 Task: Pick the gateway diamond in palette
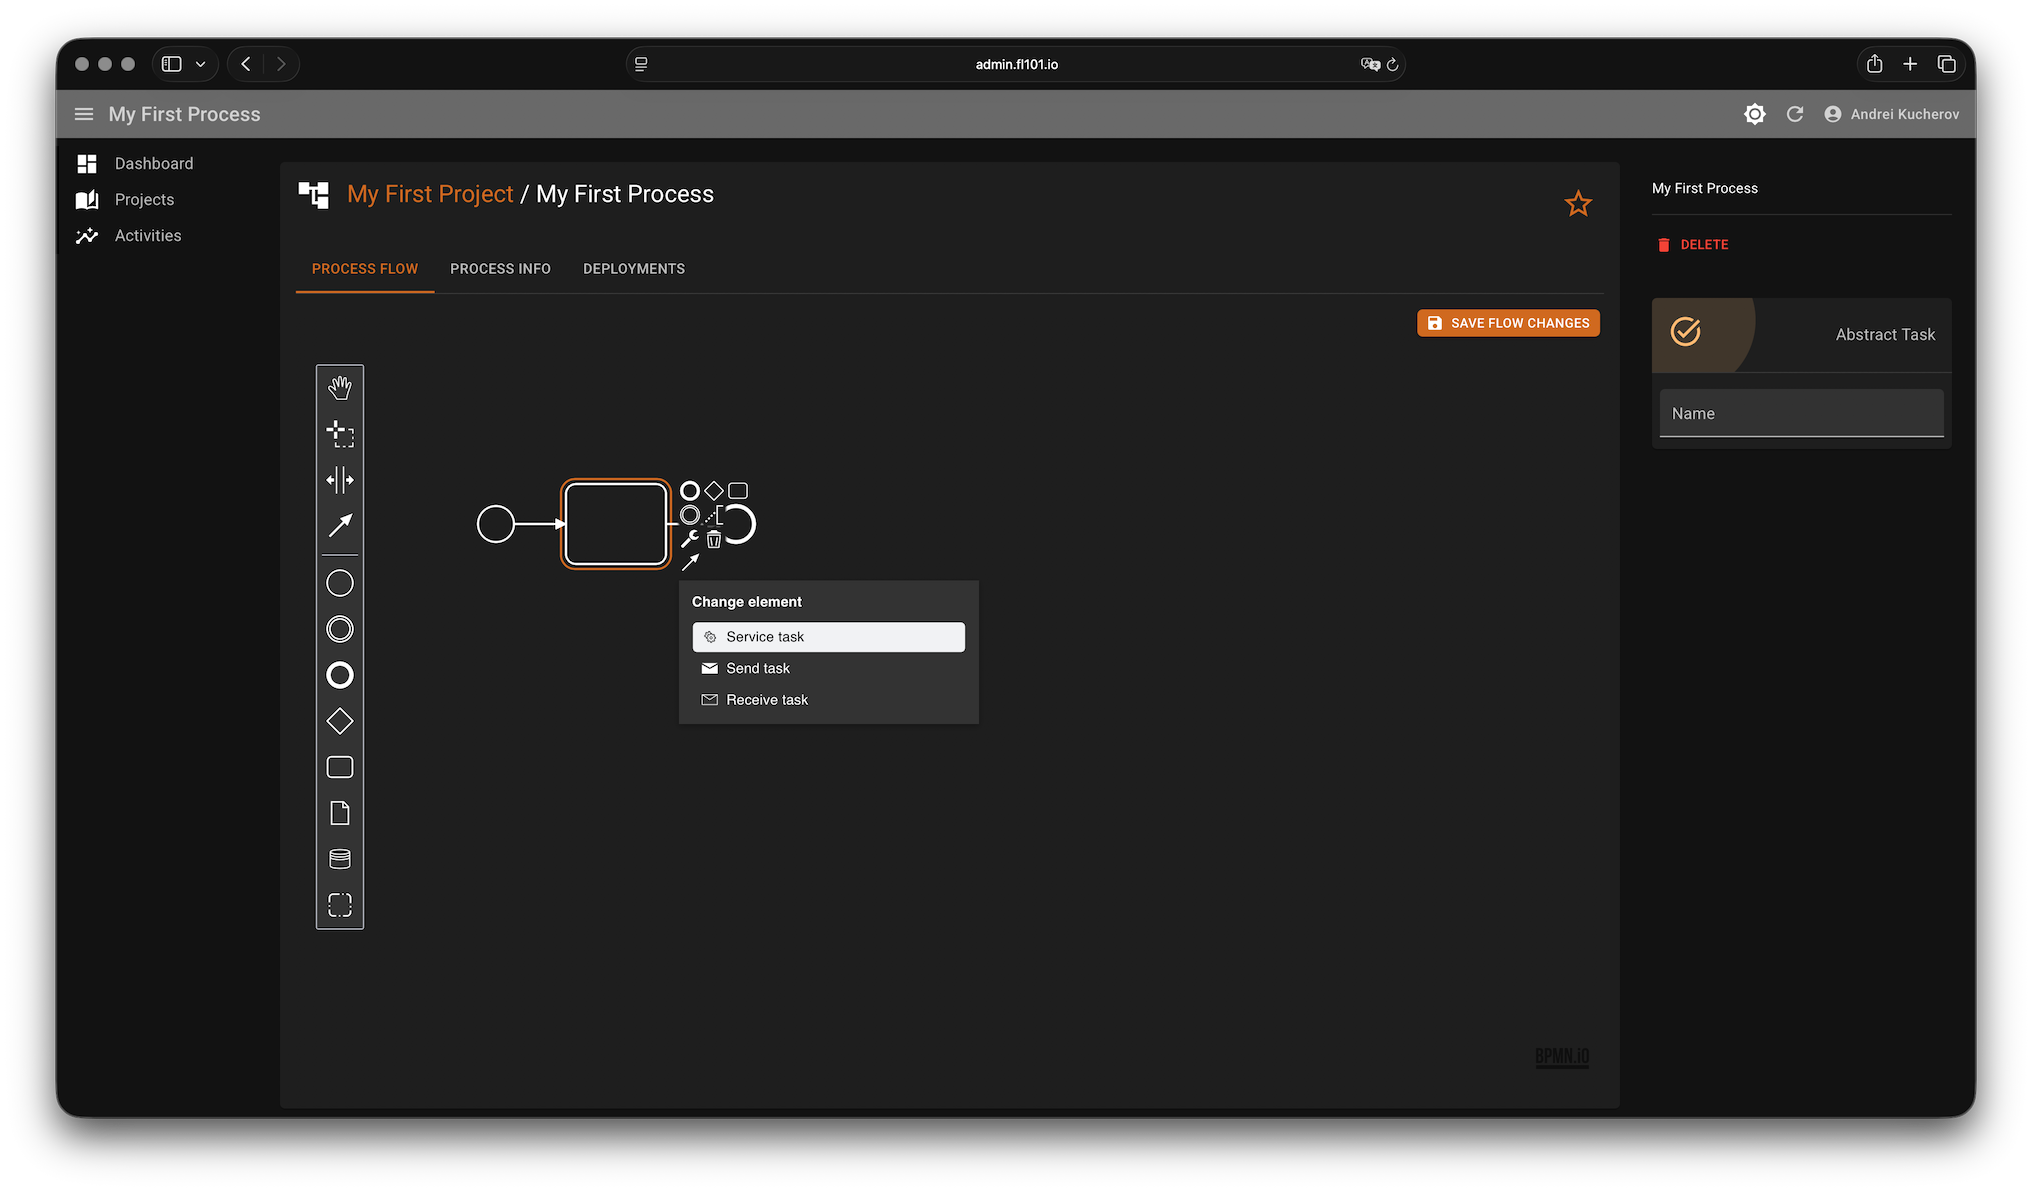coord(340,721)
